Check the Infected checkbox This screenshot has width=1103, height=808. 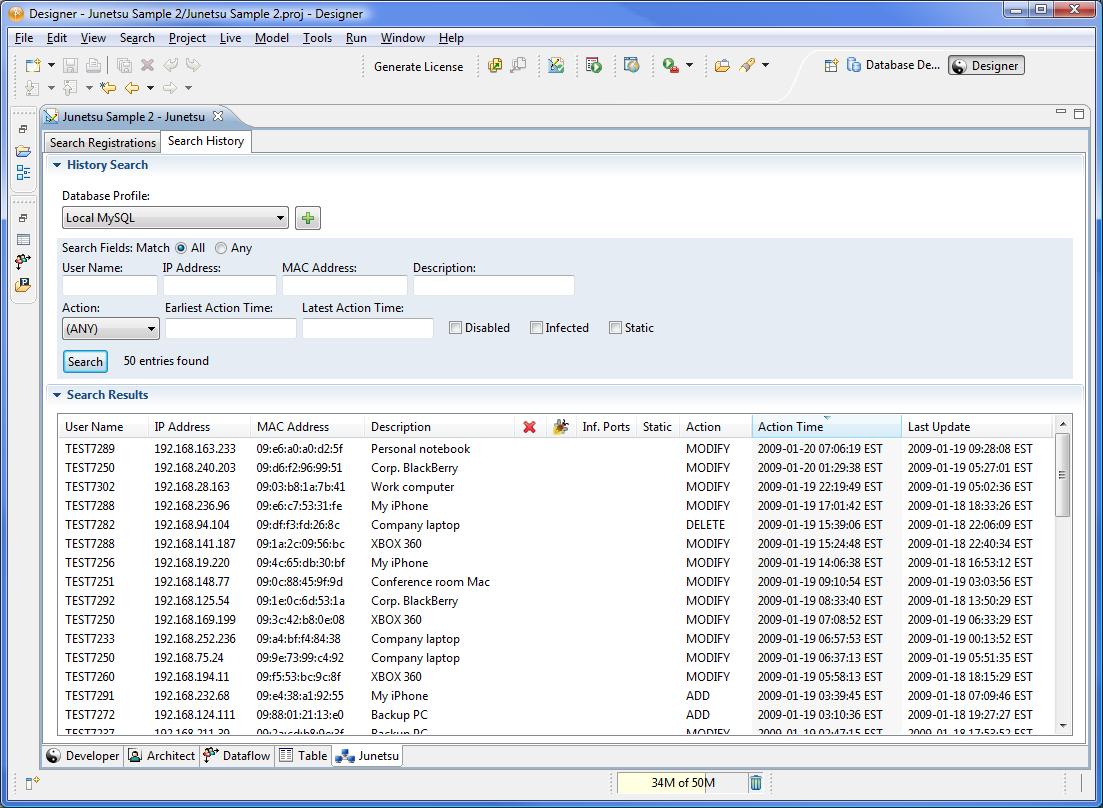[x=536, y=328]
